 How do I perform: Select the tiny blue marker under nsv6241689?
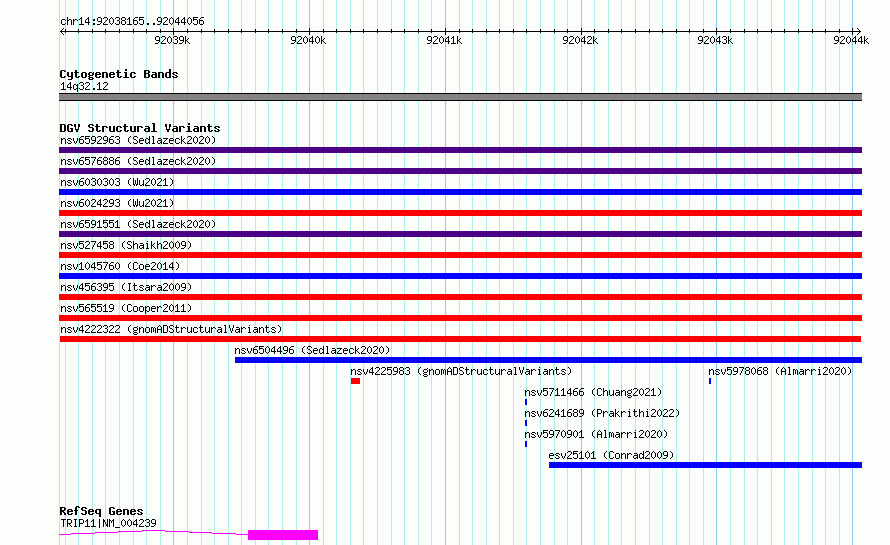click(526, 423)
